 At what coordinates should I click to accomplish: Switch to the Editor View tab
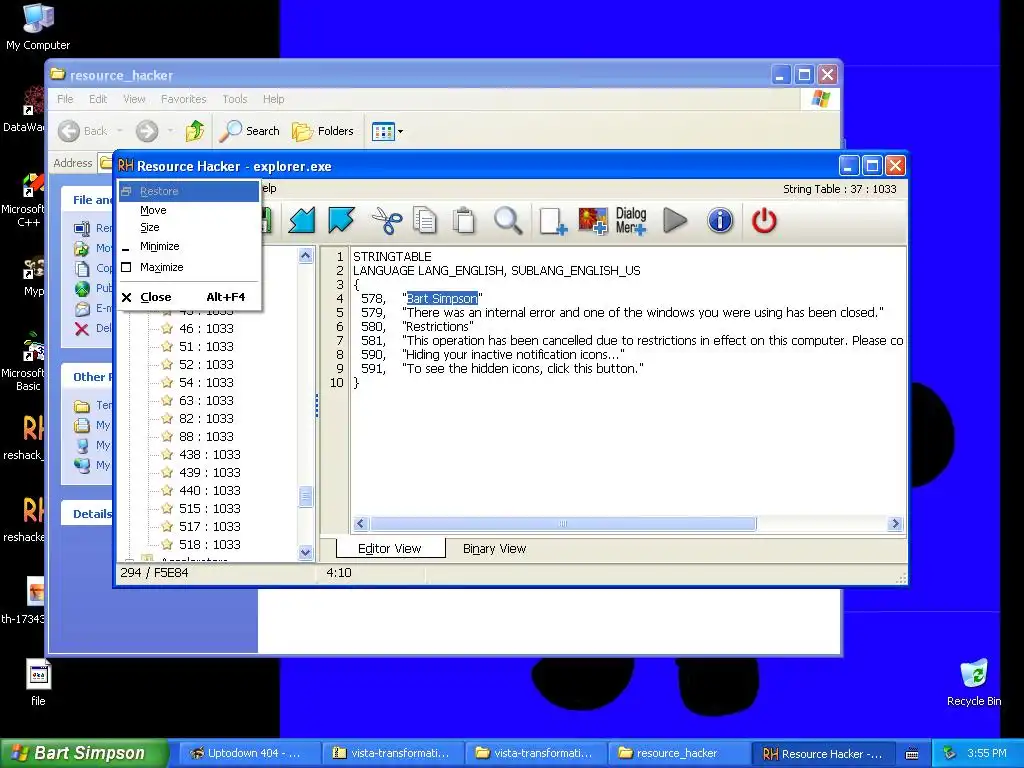tap(390, 549)
